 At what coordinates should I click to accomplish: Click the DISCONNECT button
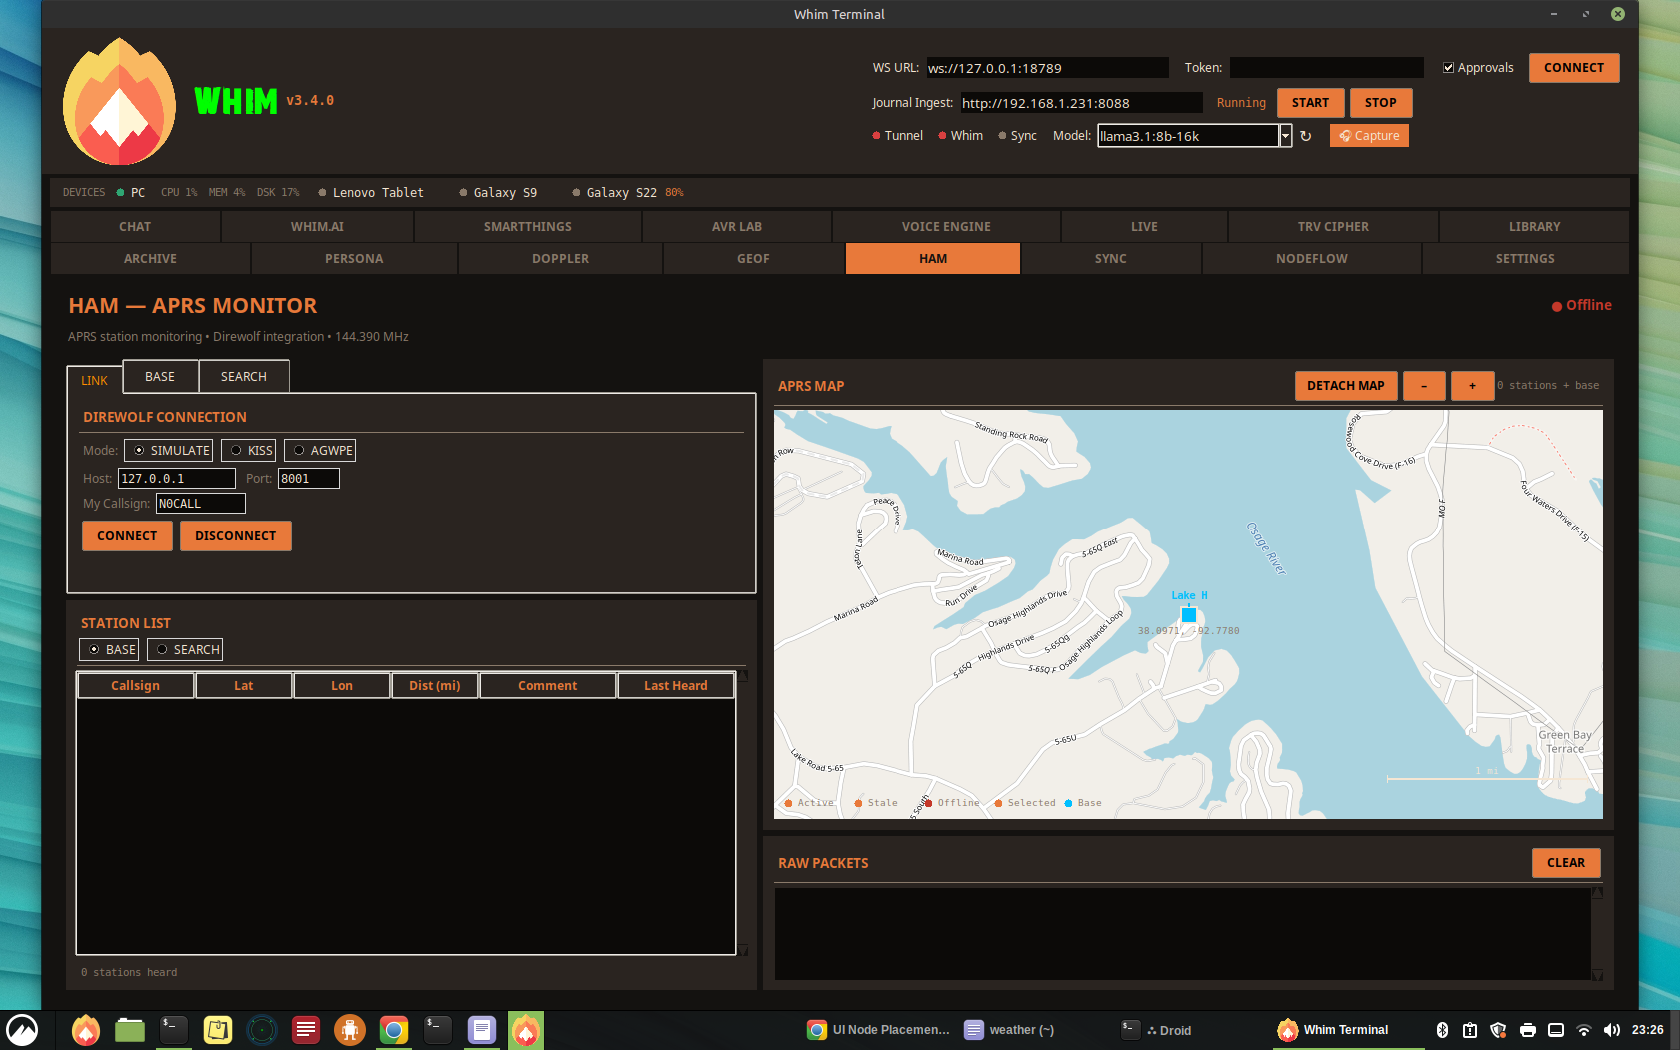click(x=236, y=536)
